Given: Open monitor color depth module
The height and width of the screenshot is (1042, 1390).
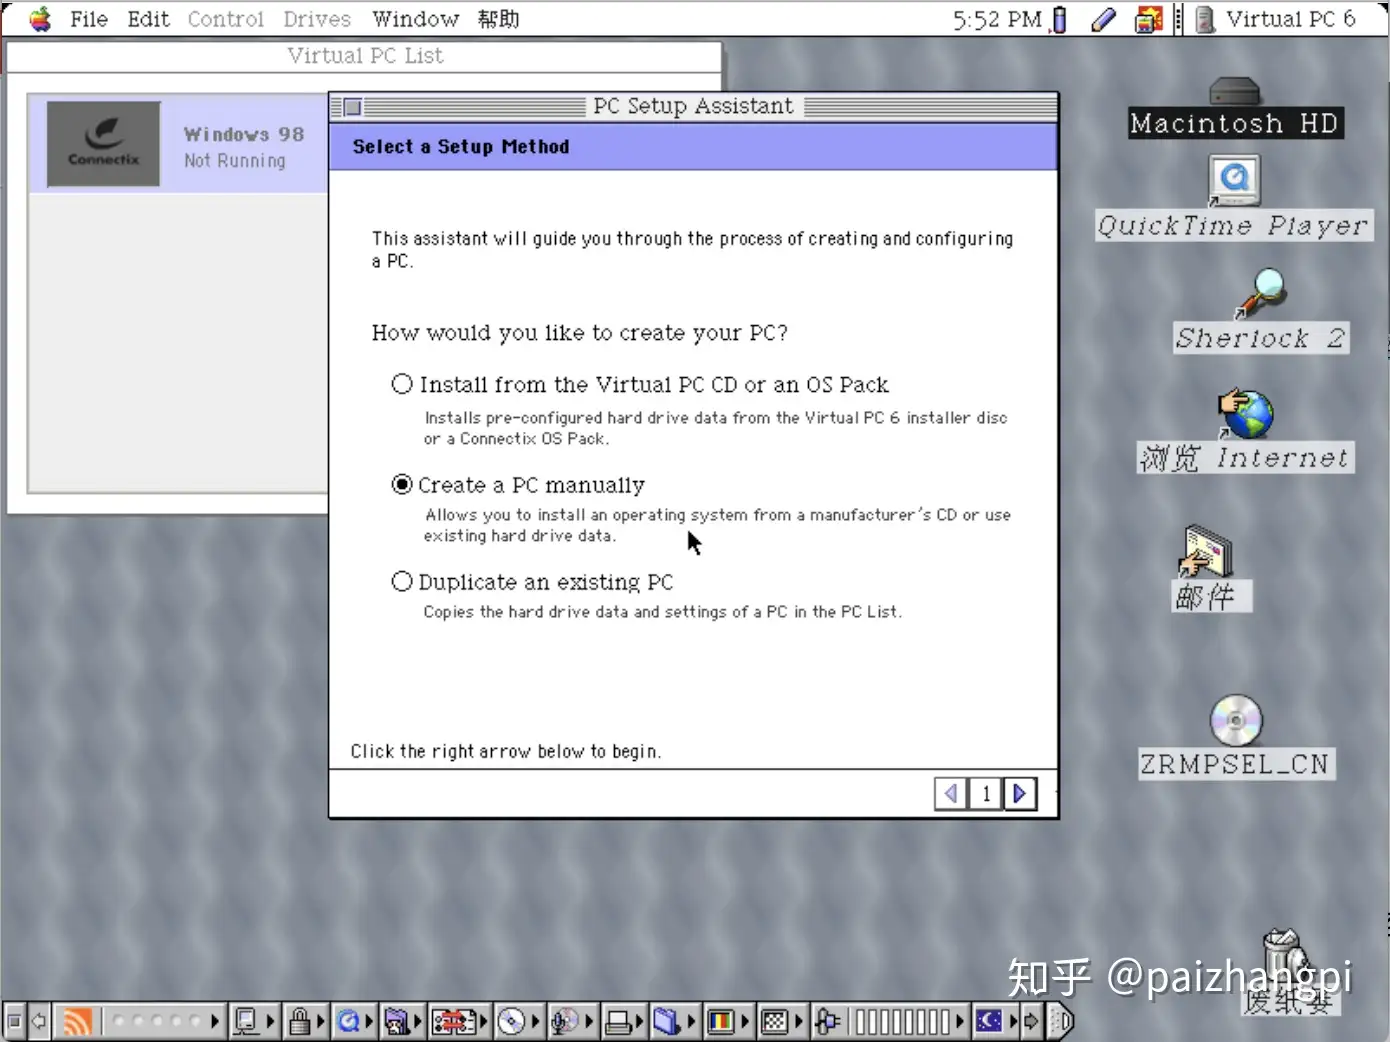Looking at the screenshot, I should tap(720, 1021).
